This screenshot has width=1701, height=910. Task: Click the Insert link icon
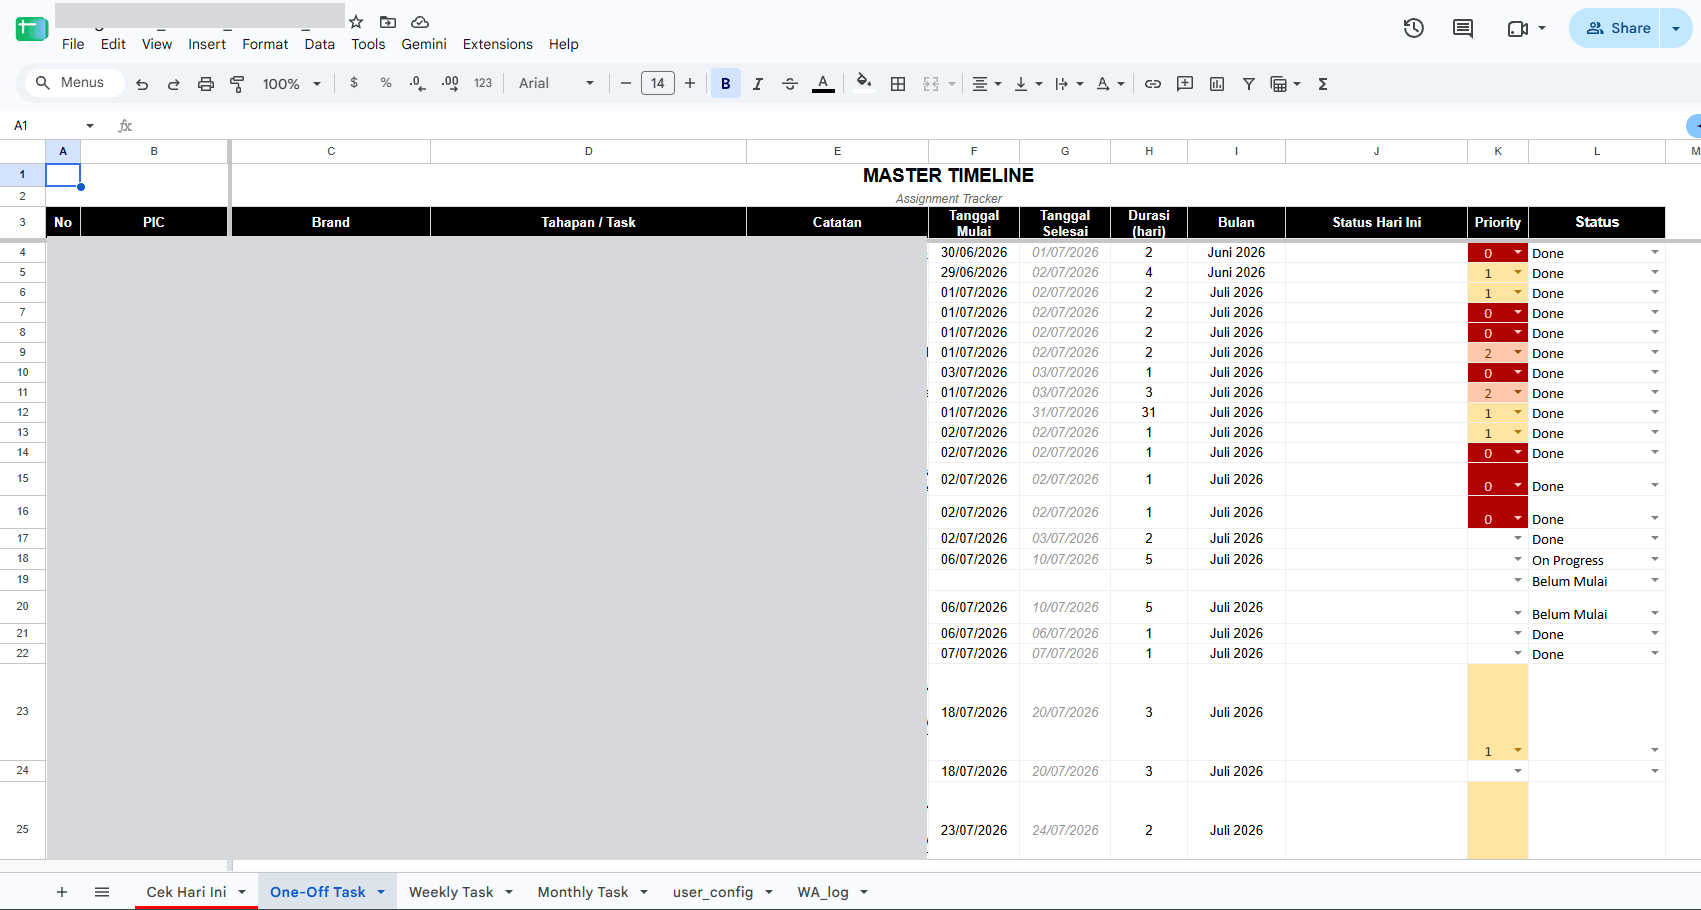(1153, 84)
